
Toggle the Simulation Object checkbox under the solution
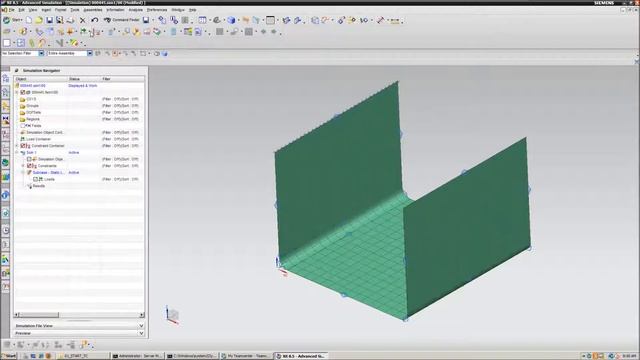tap(29, 159)
